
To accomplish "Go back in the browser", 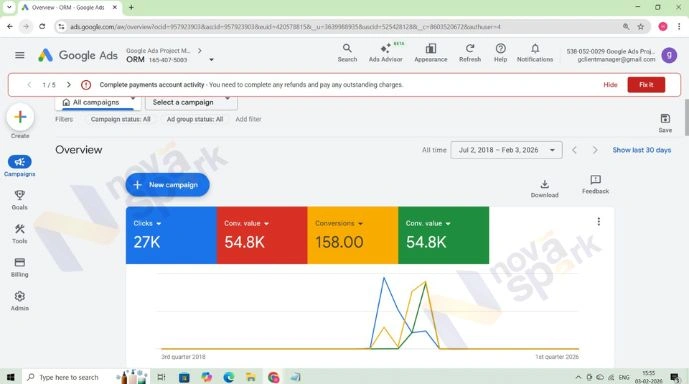I will pos(10,27).
